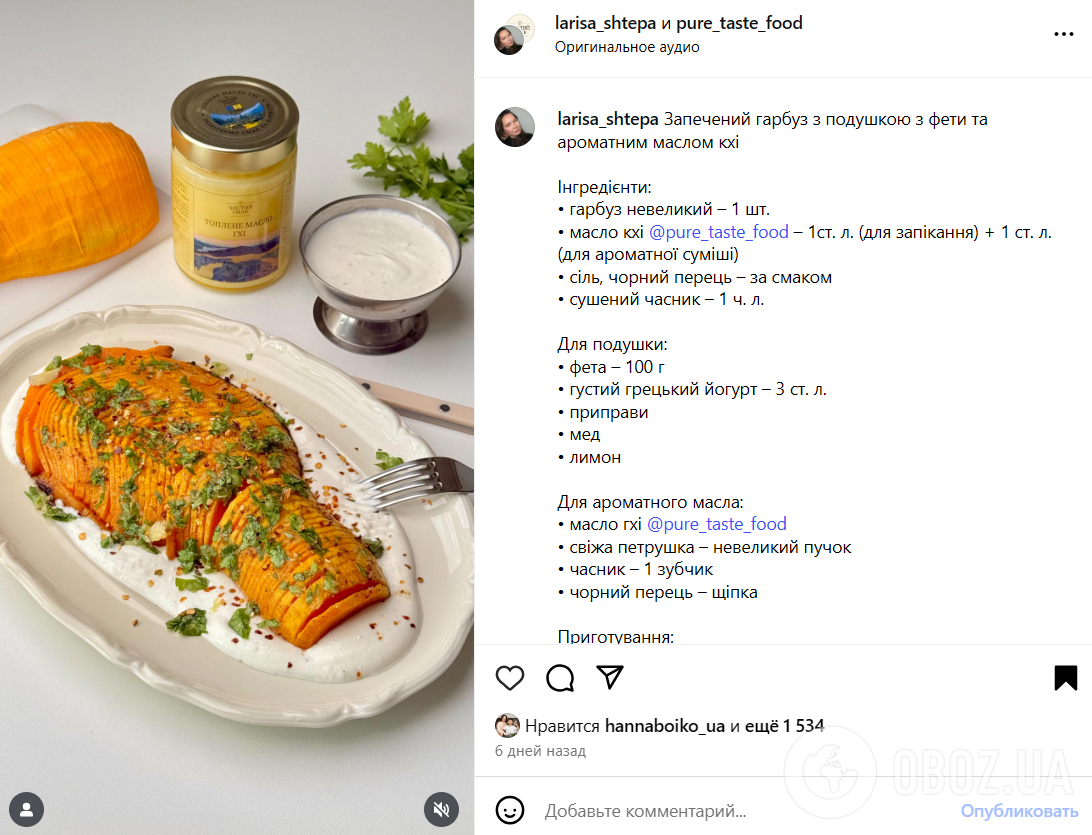
Task: Click the Оригинальное аудио link
Action: [x=627, y=47]
